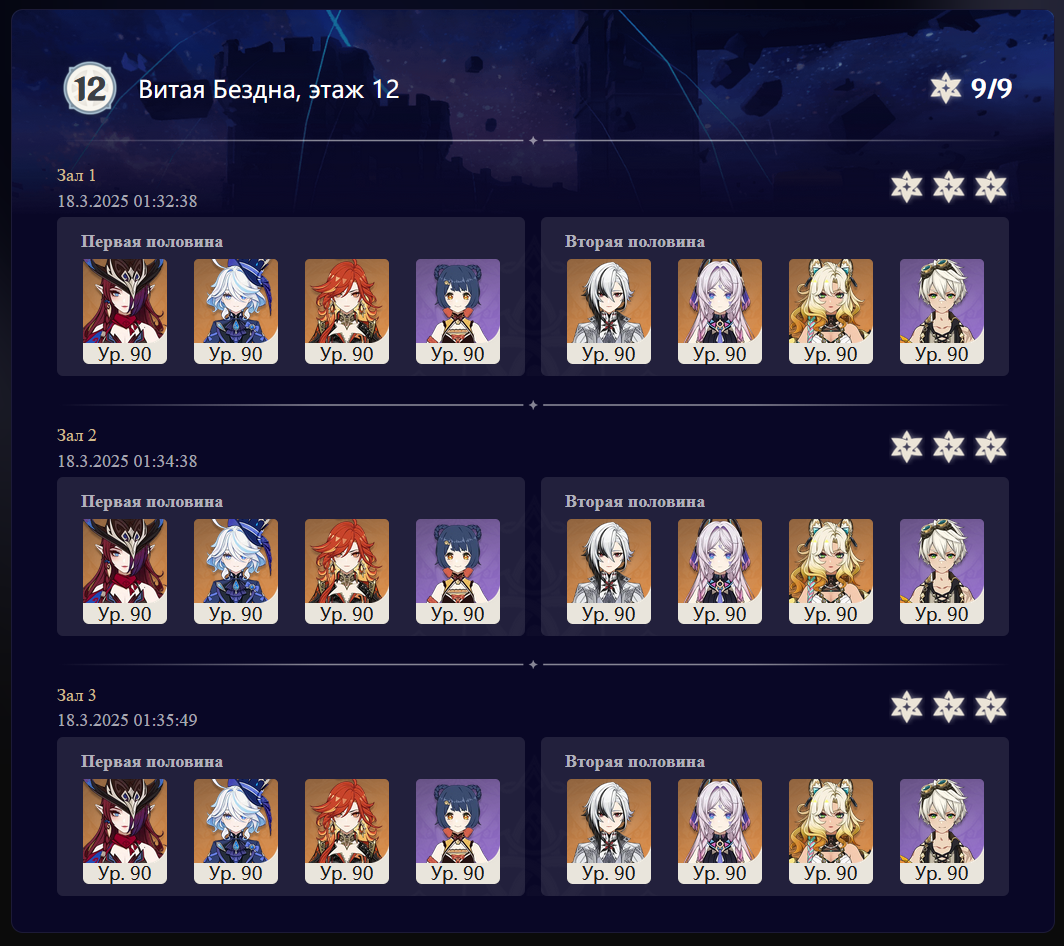Click the middle star of Зал 3 rating
Screen dimensions: 1064x946
coord(949,706)
